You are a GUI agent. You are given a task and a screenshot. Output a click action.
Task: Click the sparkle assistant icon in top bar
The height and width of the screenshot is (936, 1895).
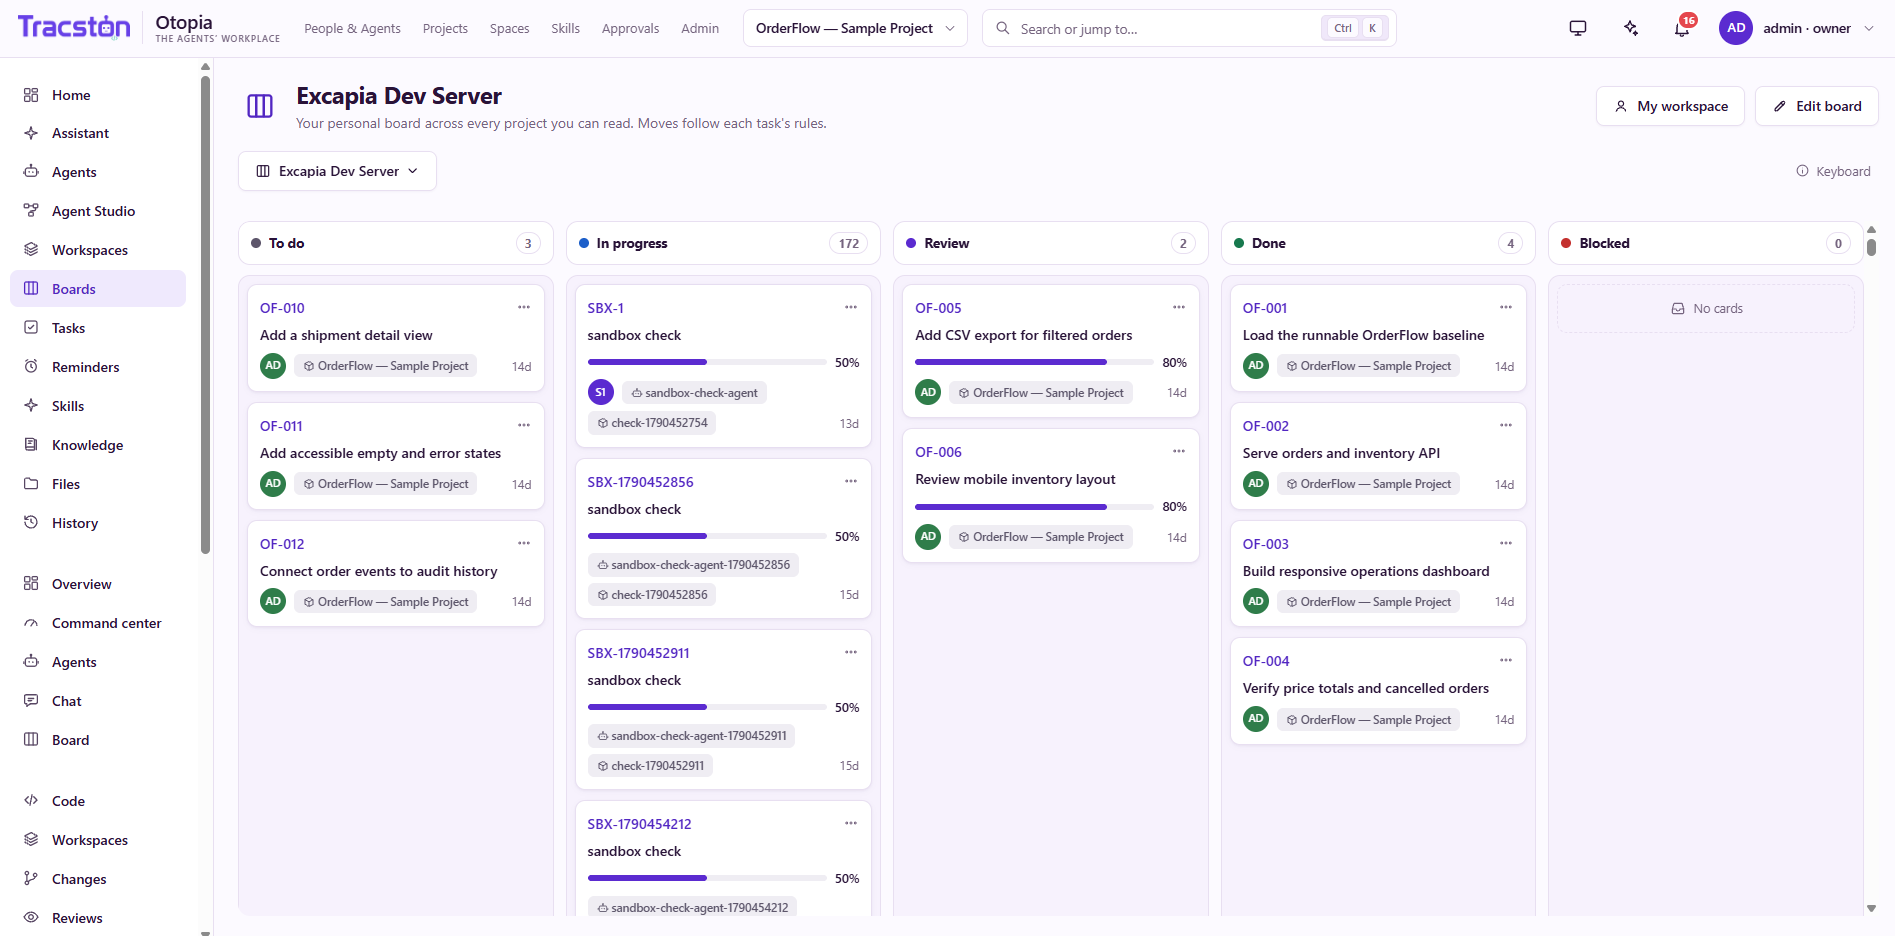[x=1631, y=28]
